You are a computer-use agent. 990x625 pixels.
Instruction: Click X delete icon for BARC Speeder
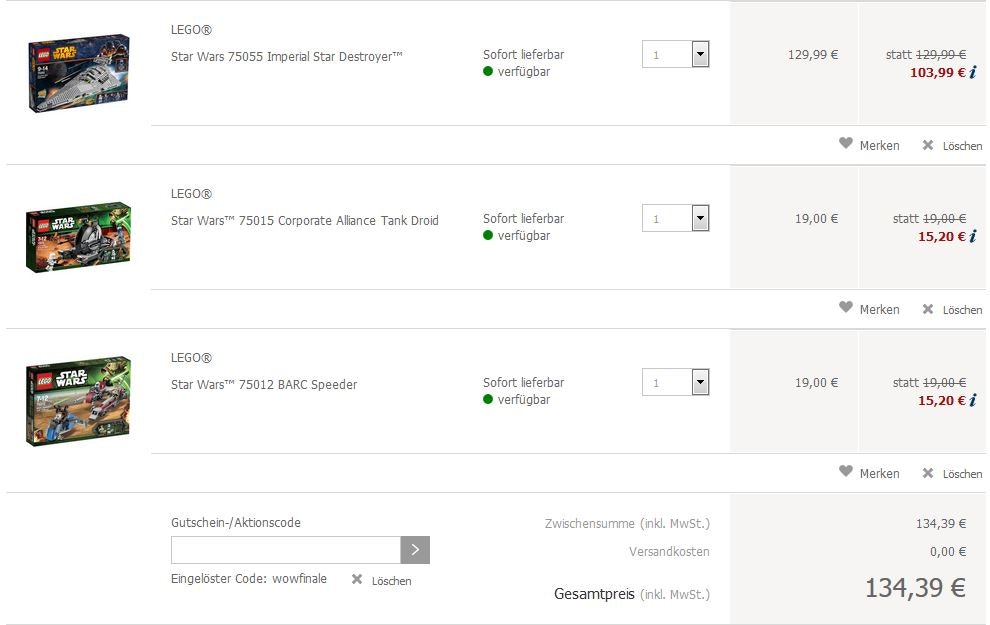[927, 473]
